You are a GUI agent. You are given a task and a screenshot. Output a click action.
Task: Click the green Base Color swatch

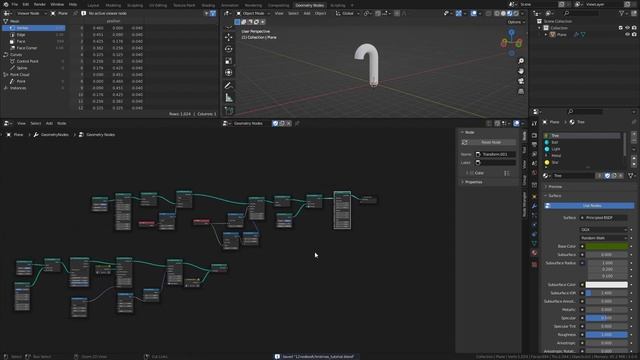606,247
